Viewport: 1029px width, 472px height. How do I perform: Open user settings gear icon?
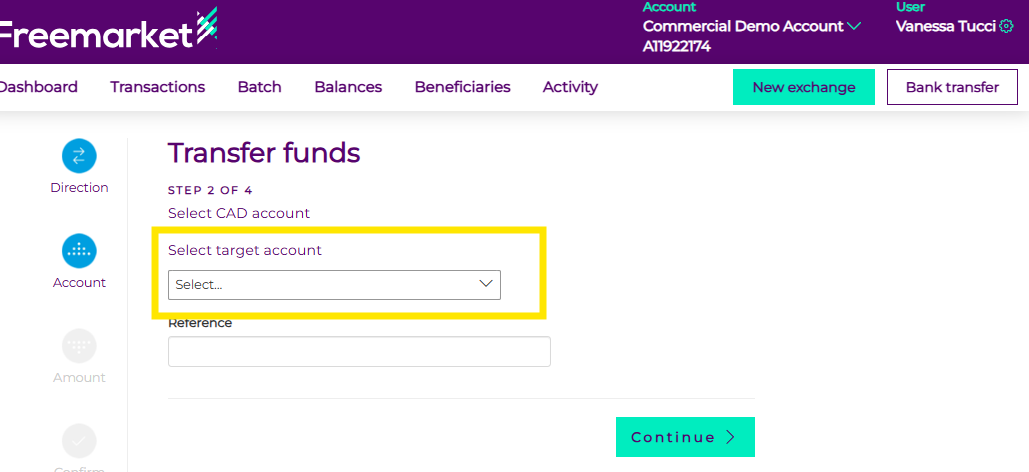pos(1006,26)
